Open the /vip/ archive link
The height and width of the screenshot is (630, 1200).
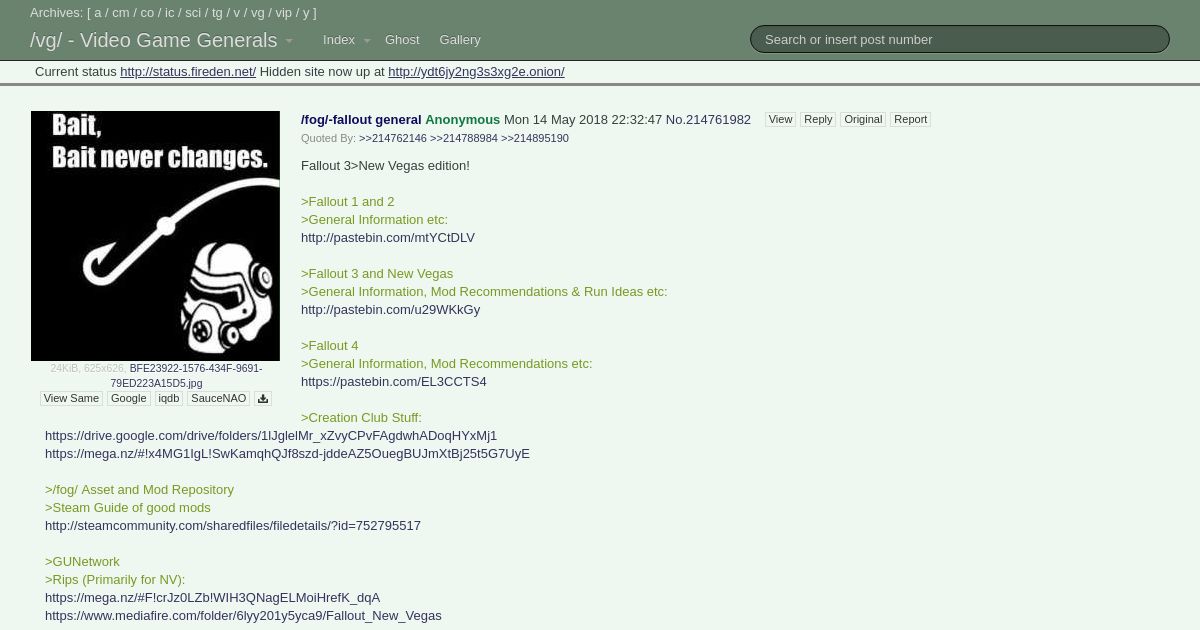pos(284,13)
